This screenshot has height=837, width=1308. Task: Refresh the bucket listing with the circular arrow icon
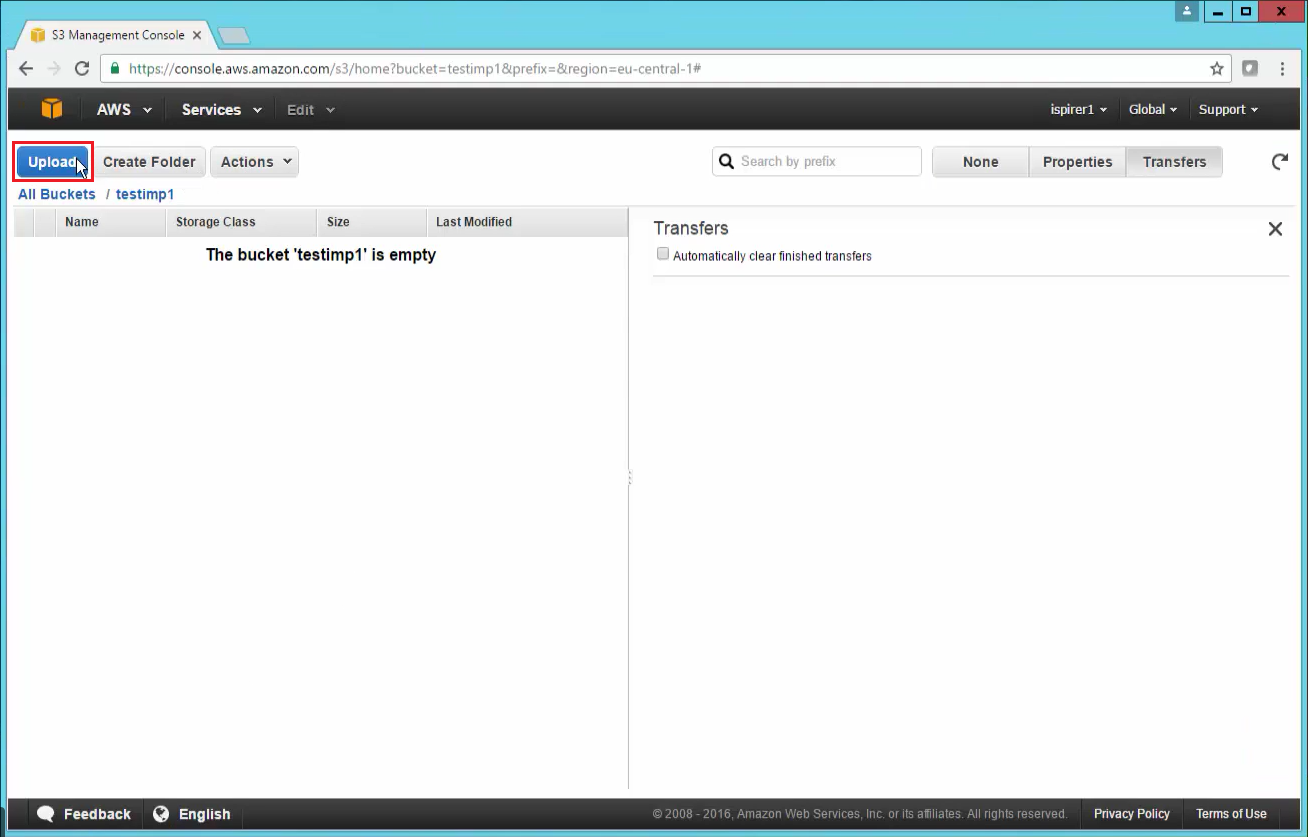1279,162
